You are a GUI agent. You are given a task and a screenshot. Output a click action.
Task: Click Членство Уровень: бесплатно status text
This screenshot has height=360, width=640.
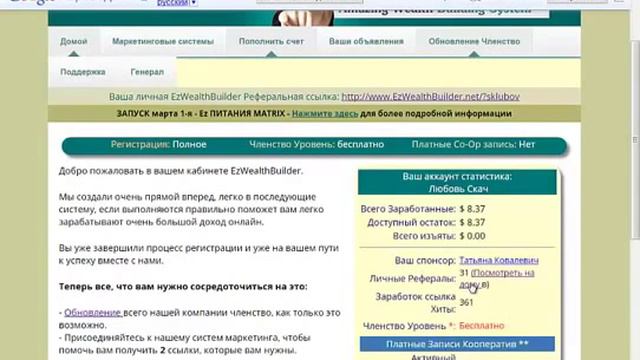pos(316,144)
